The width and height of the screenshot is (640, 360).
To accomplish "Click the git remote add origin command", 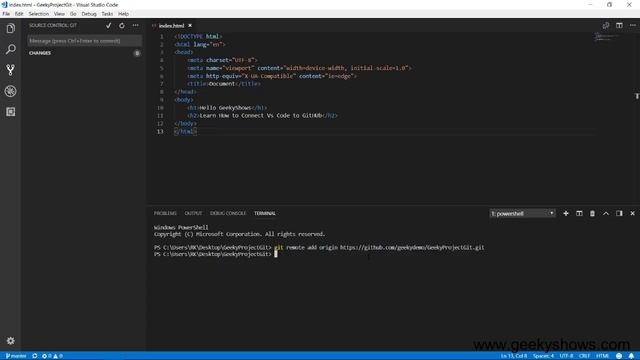I will coord(379,247).
